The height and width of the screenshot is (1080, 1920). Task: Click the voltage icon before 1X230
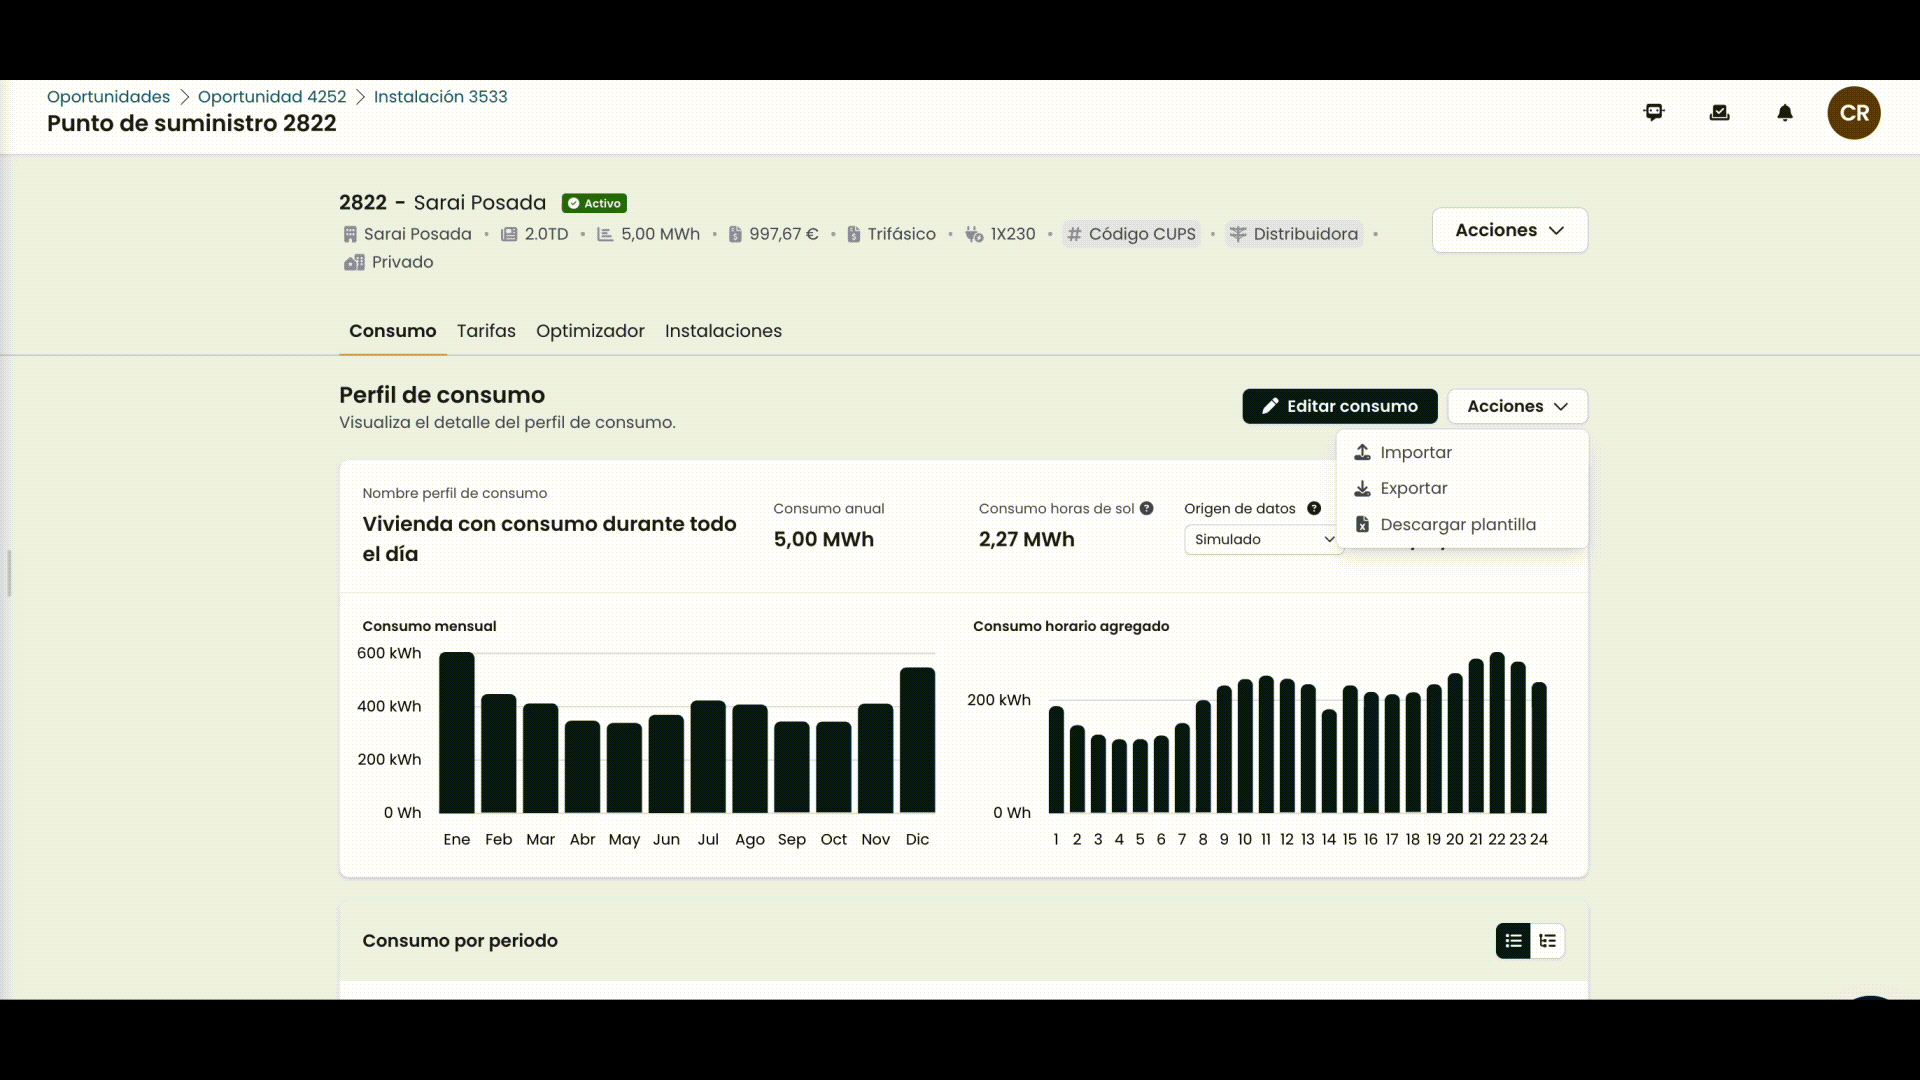pos(974,234)
